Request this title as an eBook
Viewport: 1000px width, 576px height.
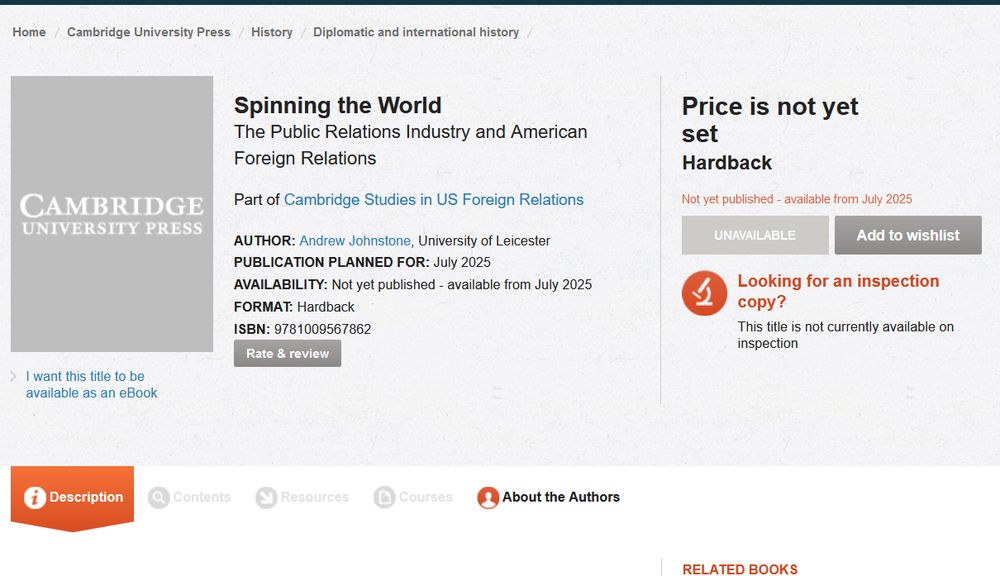(x=91, y=385)
